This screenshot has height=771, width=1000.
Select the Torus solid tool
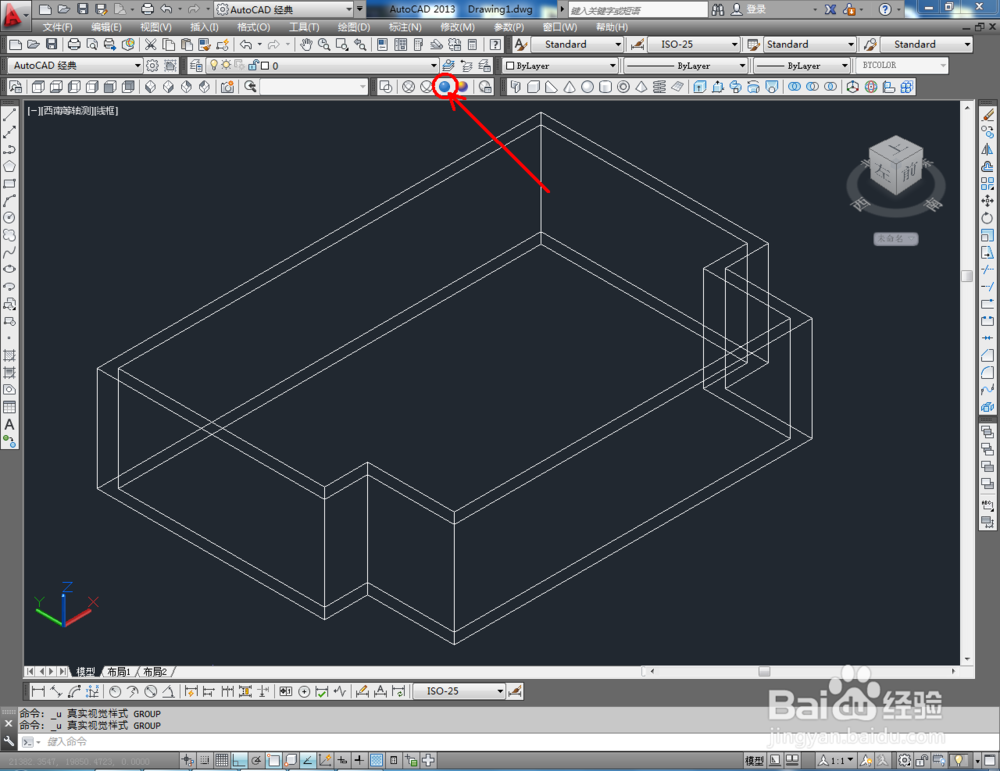click(623, 87)
